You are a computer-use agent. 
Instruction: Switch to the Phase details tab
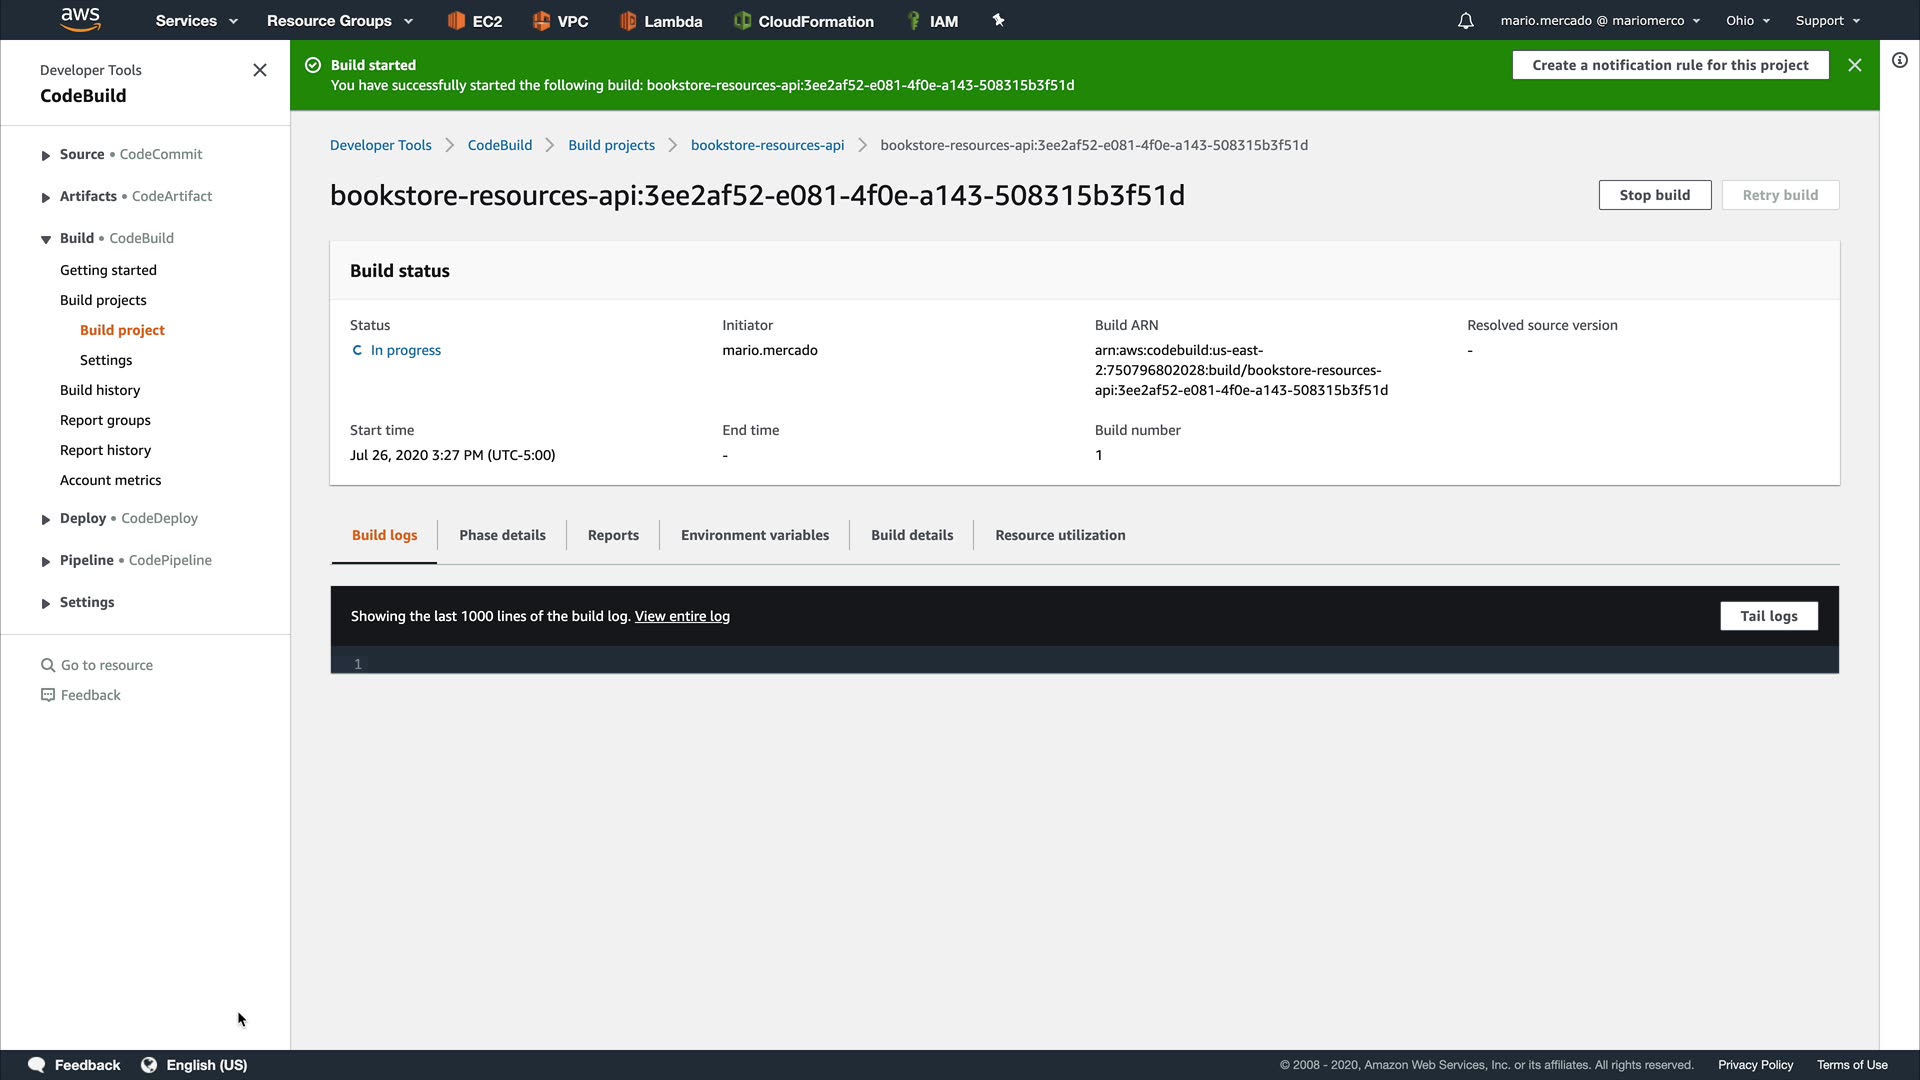coord(502,535)
